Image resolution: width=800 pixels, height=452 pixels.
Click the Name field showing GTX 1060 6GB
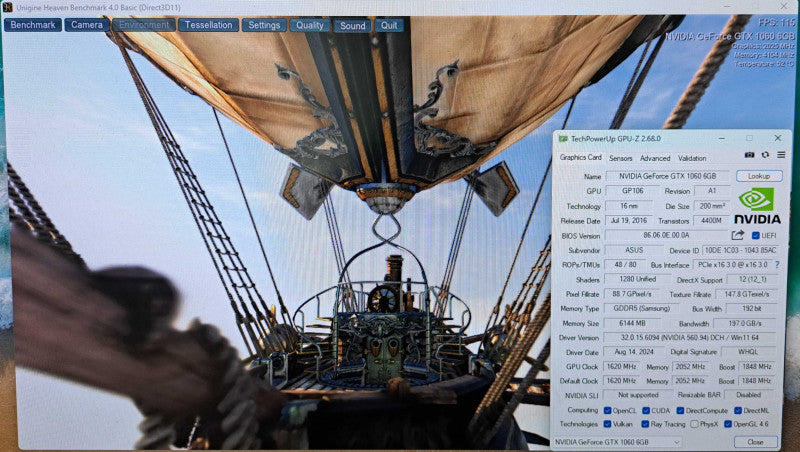[668, 176]
